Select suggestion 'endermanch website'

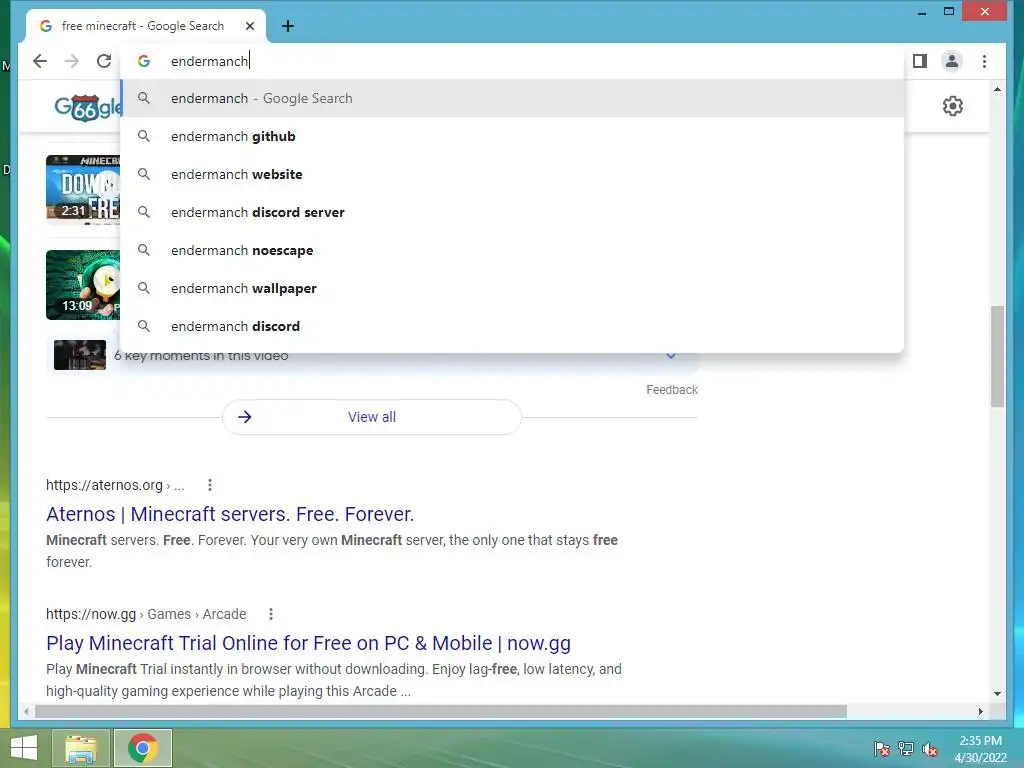coord(512,174)
